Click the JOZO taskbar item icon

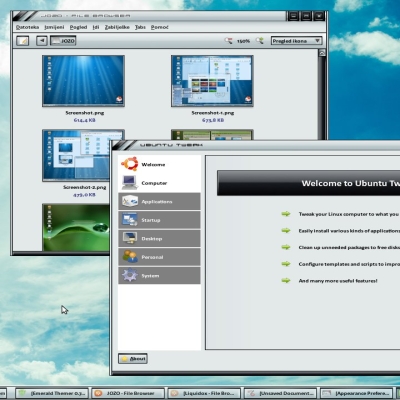click(98, 393)
